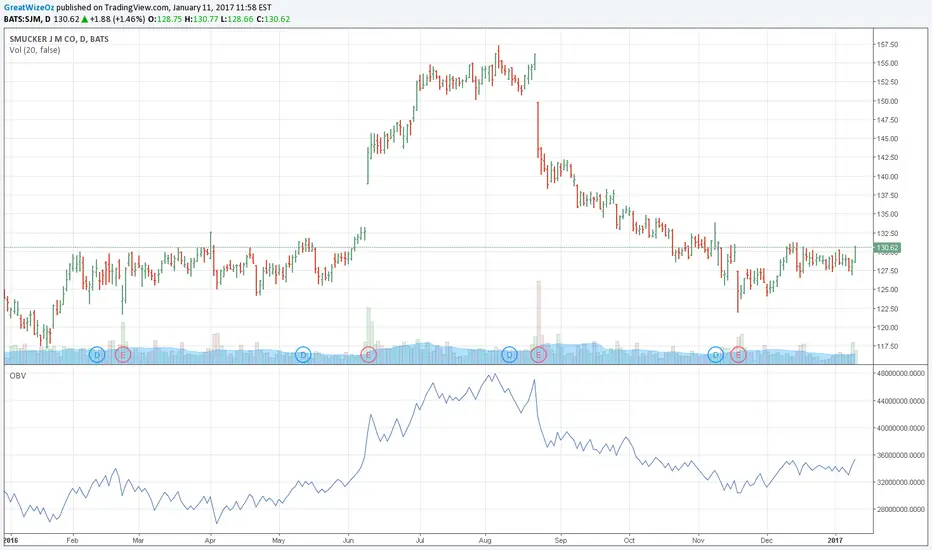This screenshot has height=550, width=932.
Task: Click the H:130.77 high value
Action: pyautogui.click(x=201, y=19)
